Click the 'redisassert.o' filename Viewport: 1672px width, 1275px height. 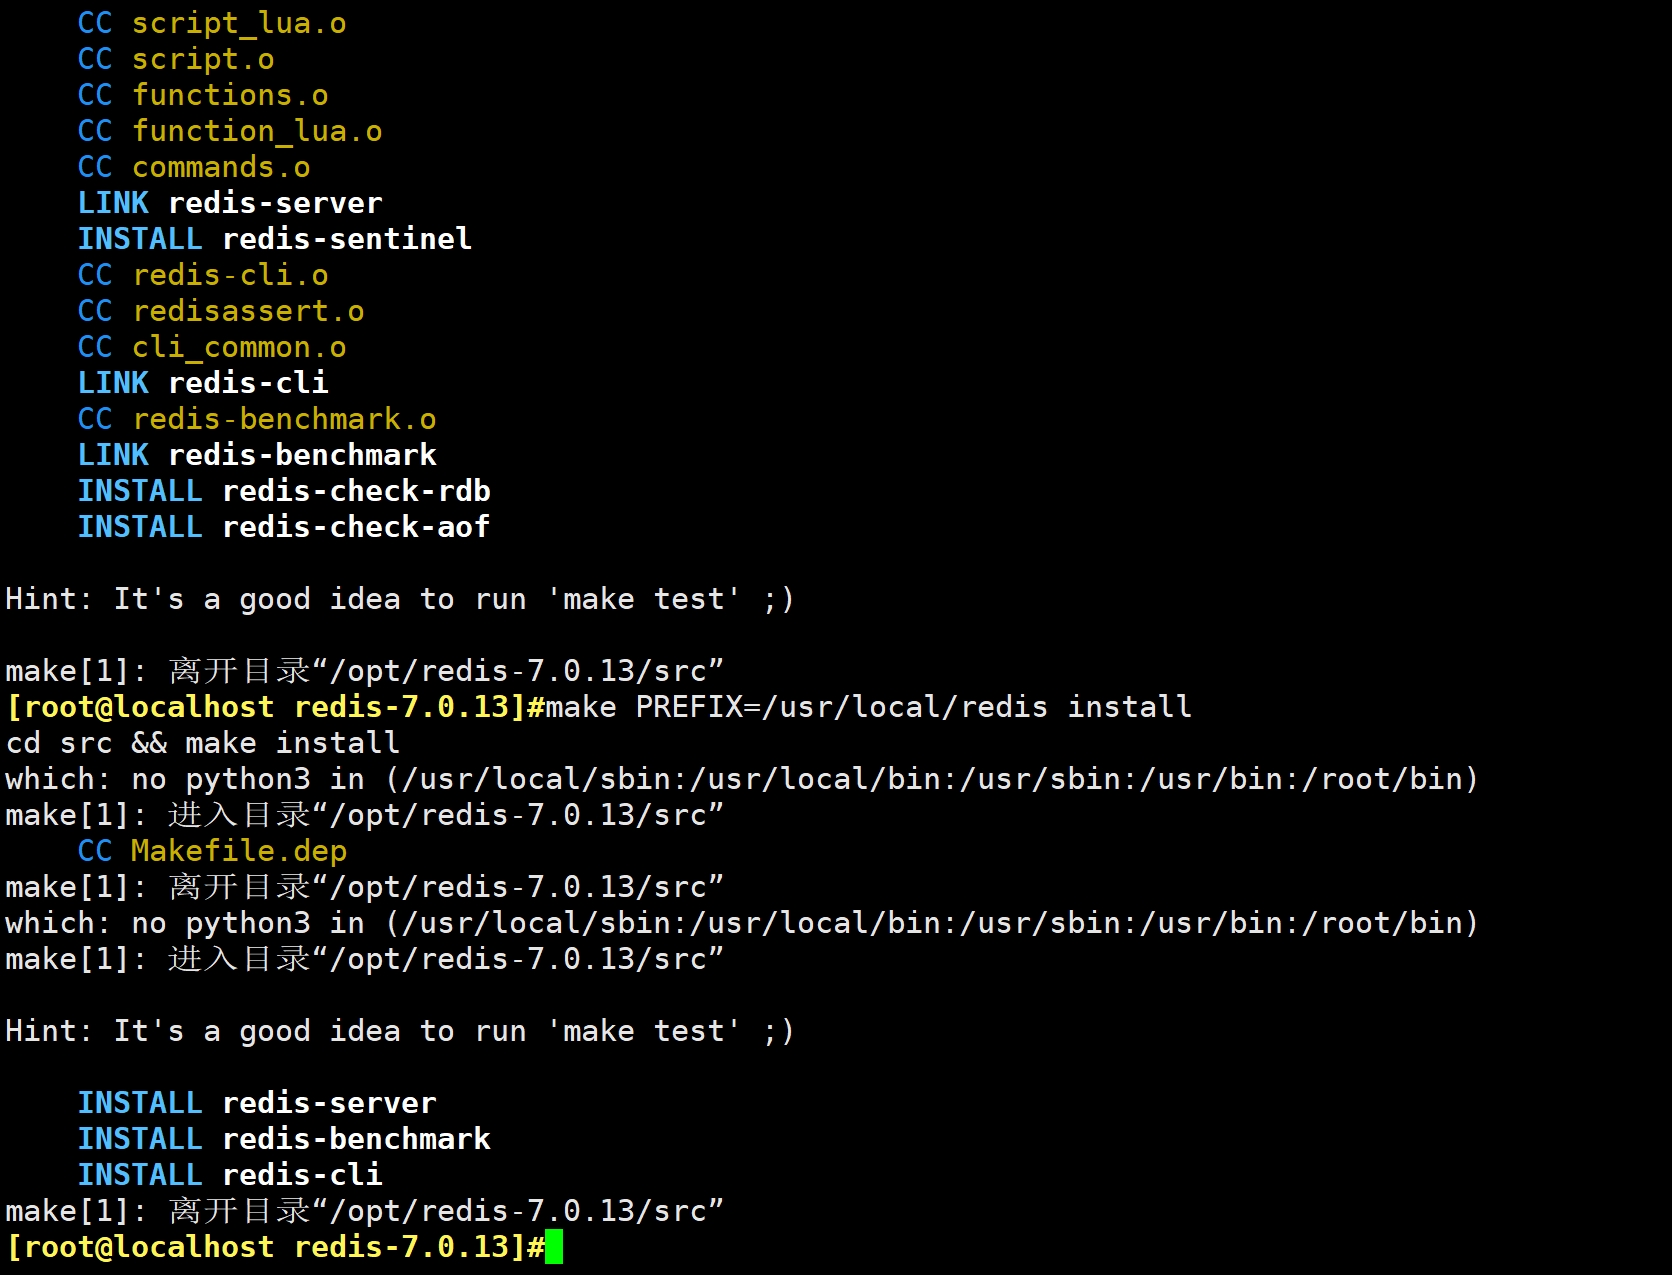pyautogui.click(x=248, y=311)
